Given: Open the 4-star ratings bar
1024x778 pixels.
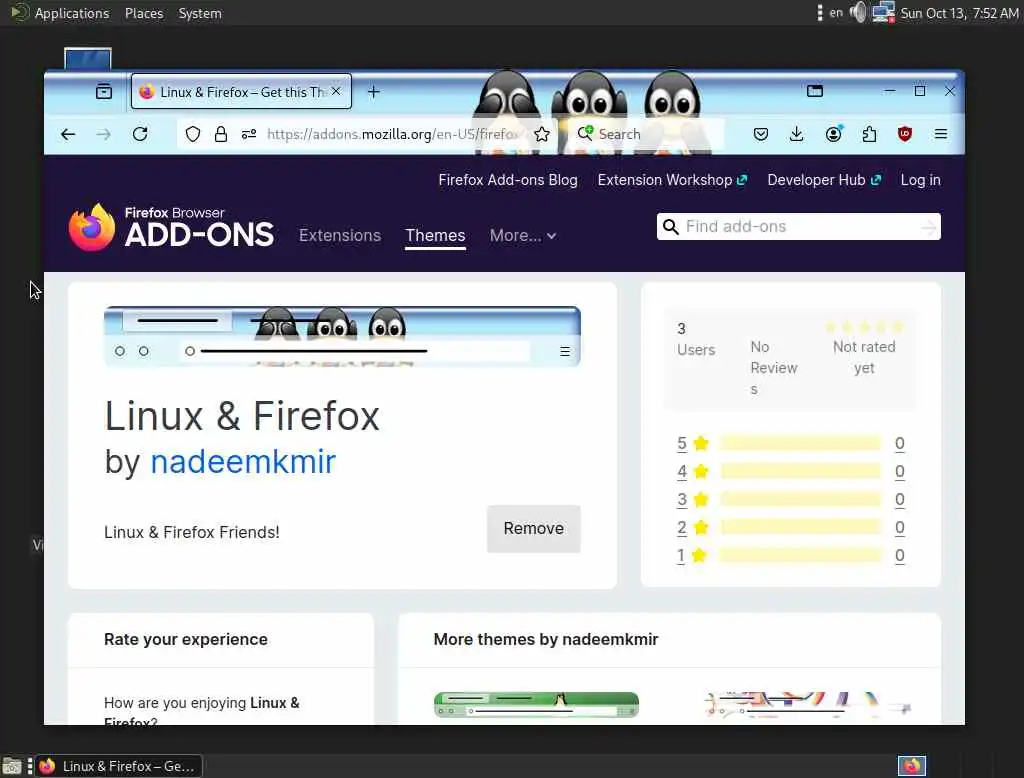Looking at the screenshot, I should (801, 471).
